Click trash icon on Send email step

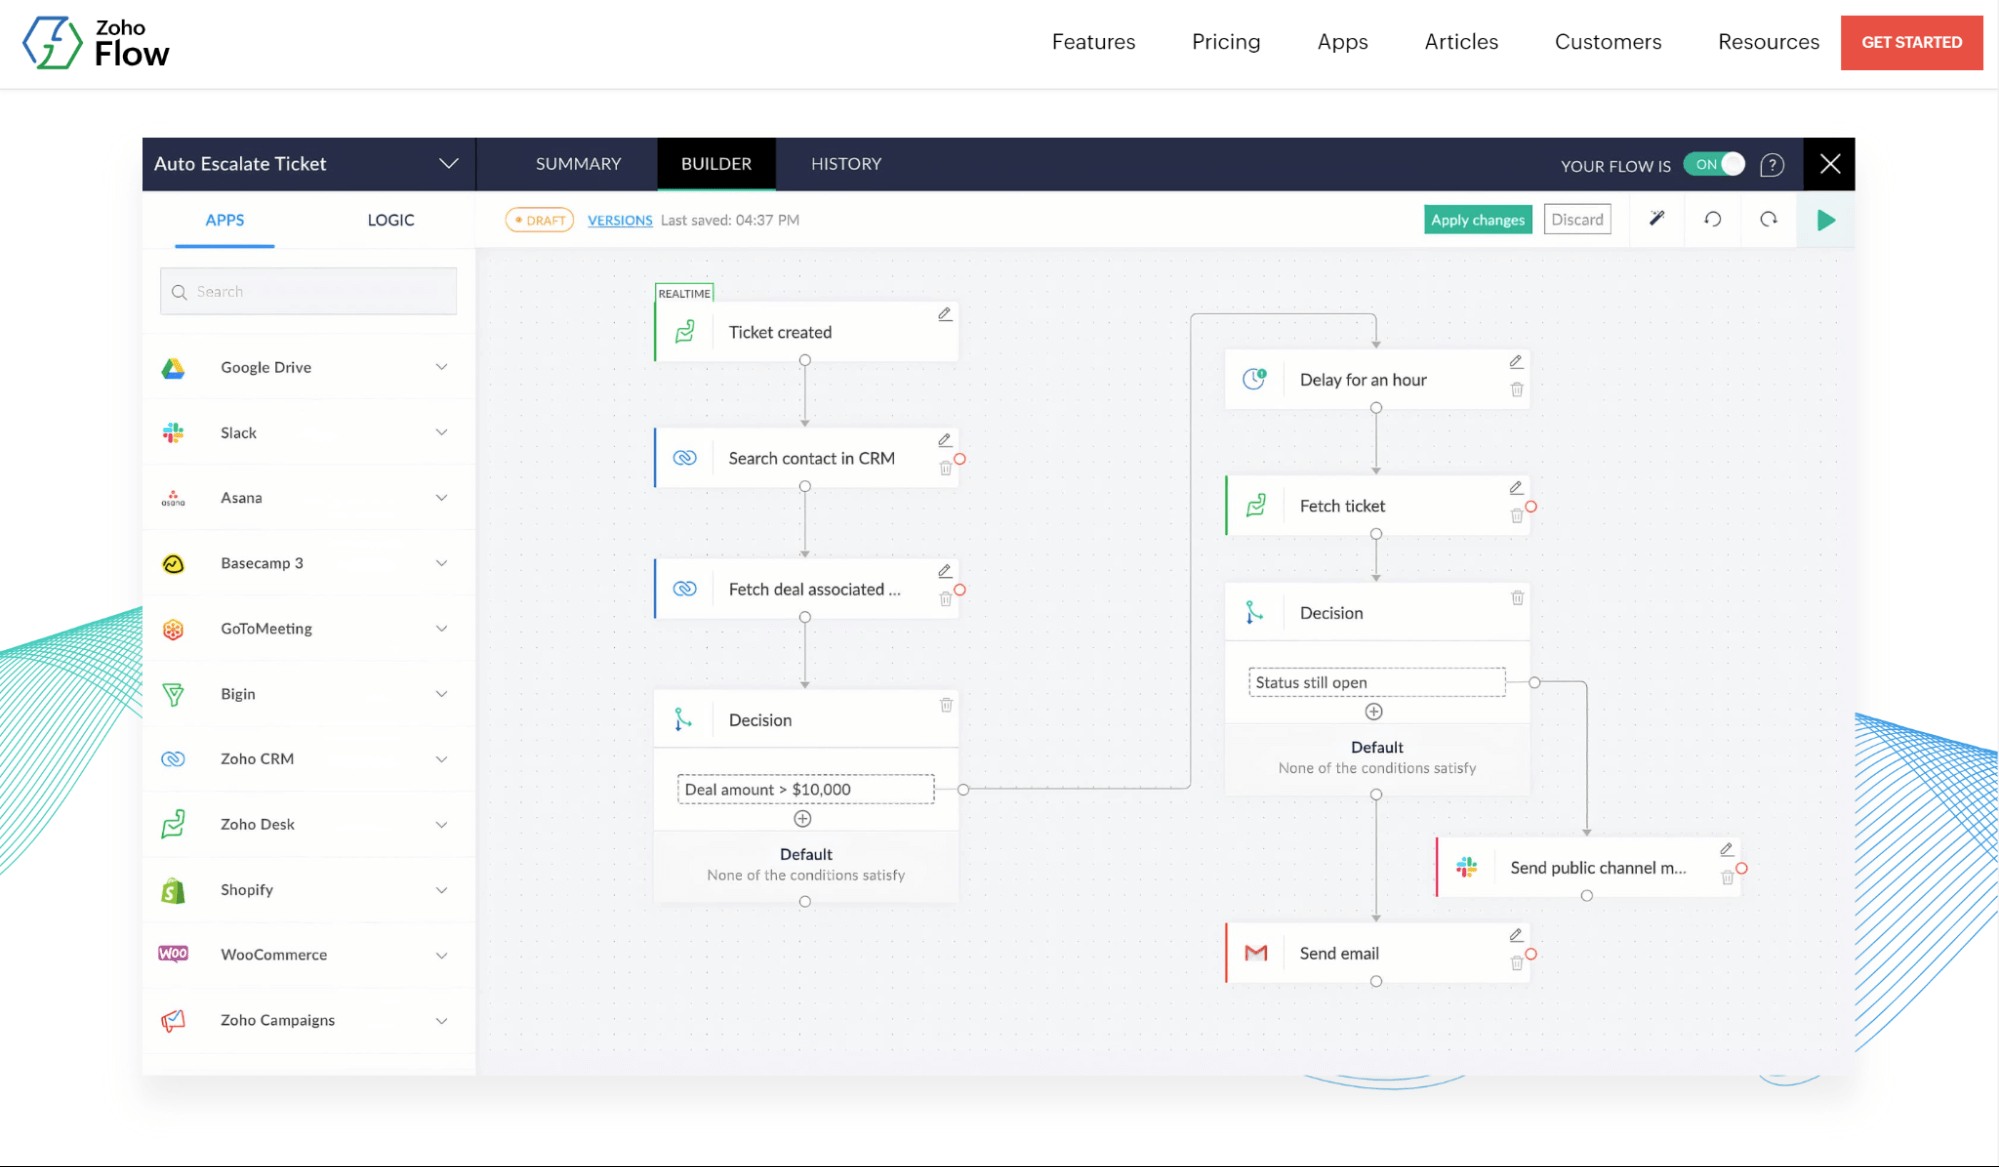pyautogui.click(x=1517, y=963)
